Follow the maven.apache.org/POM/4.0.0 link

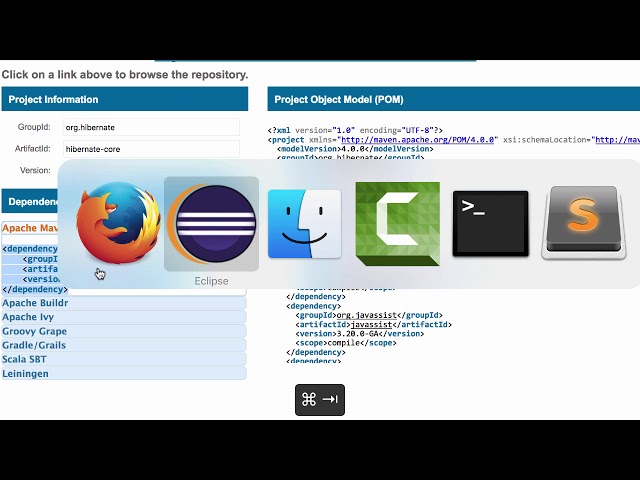[418, 140]
